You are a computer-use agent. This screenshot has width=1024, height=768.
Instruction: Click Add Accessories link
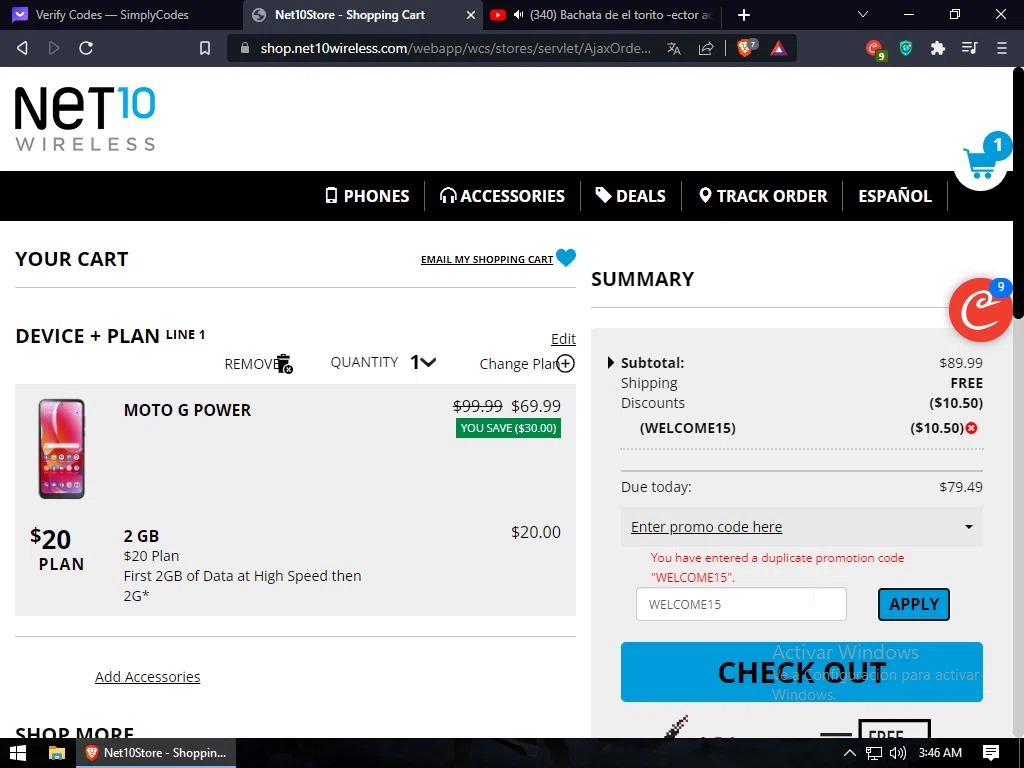[x=148, y=677]
